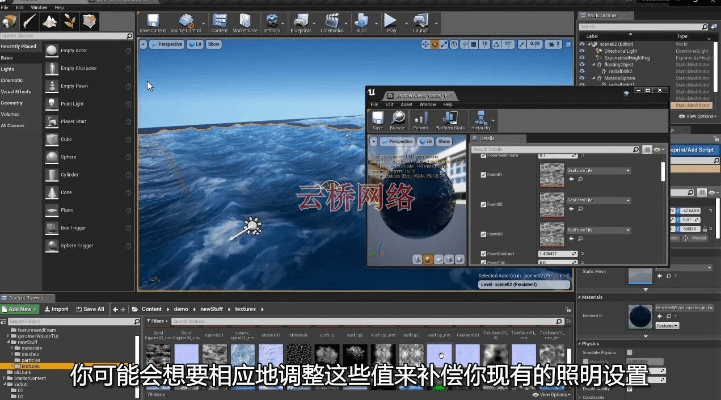Open the Foam01 texture dropdown
This screenshot has width=721, height=400.
click(598, 171)
